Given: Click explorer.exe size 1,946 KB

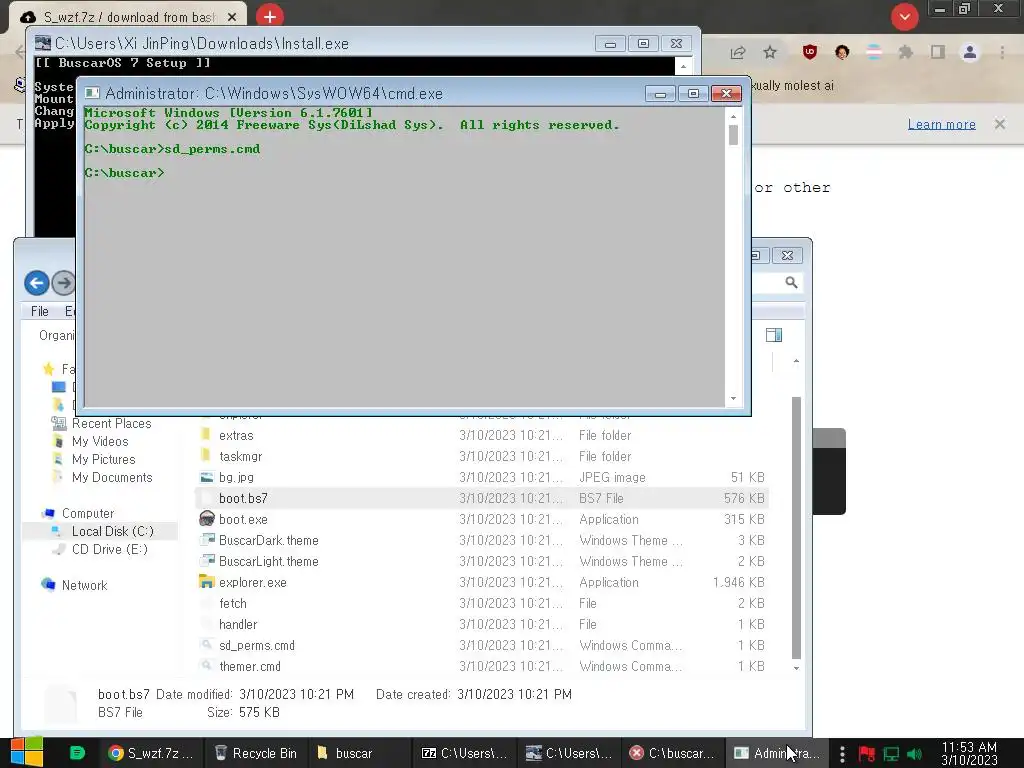Looking at the screenshot, I should point(739,582).
